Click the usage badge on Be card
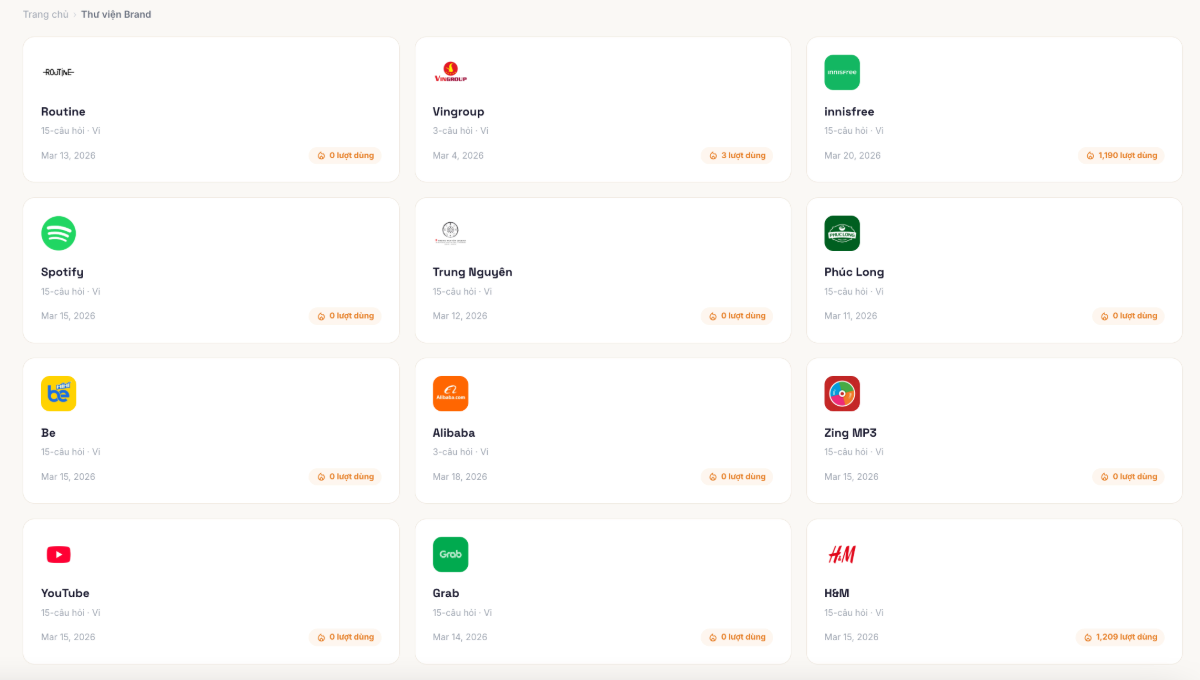 tap(345, 477)
